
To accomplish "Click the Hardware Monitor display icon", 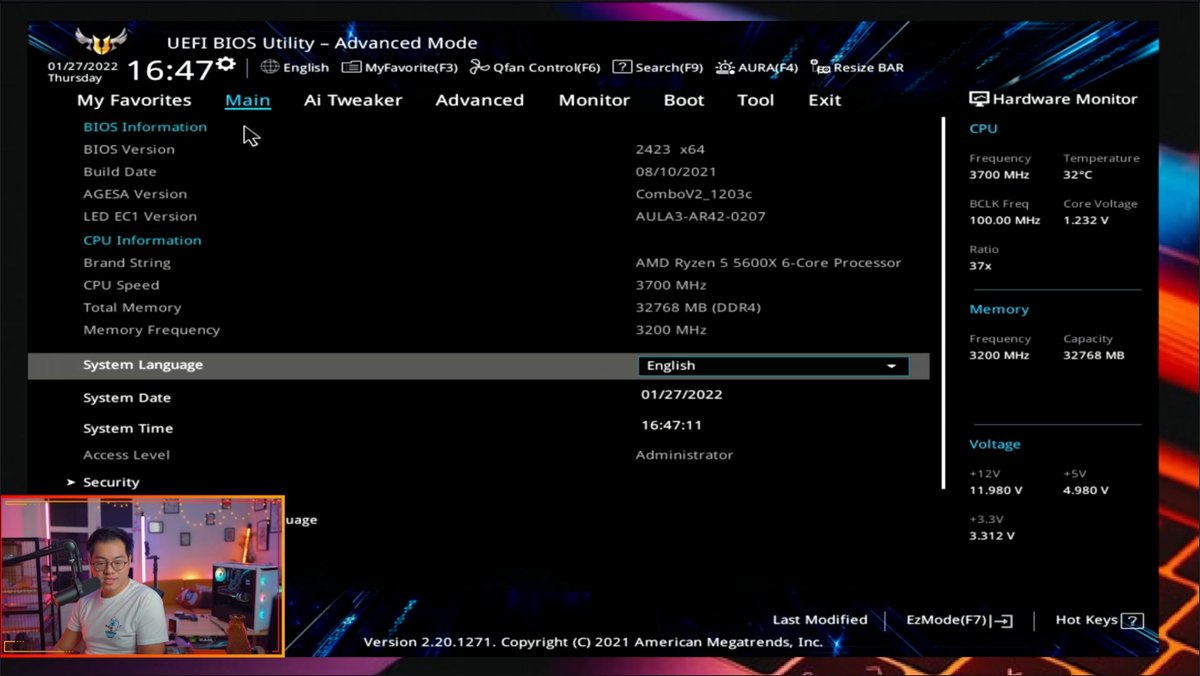I will (979, 99).
